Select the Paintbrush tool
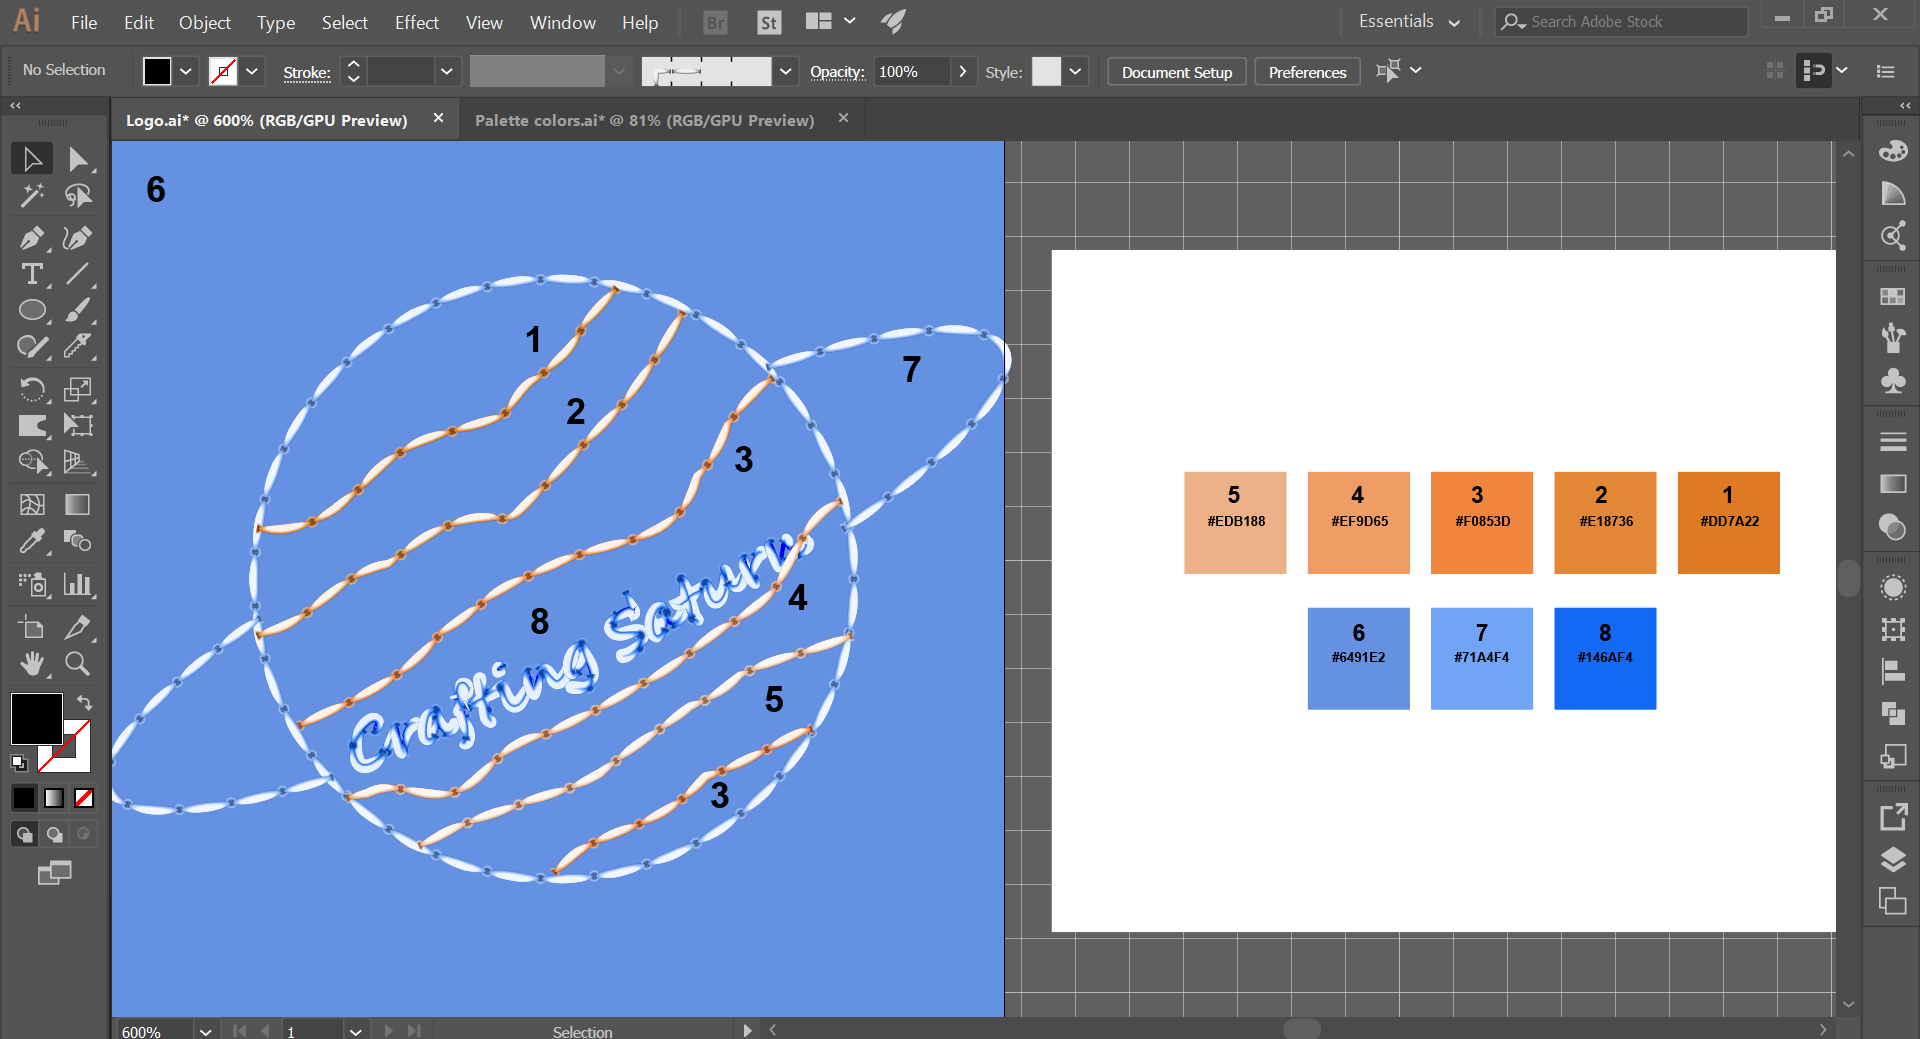This screenshot has width=1920, height=1039. (78, 310)
